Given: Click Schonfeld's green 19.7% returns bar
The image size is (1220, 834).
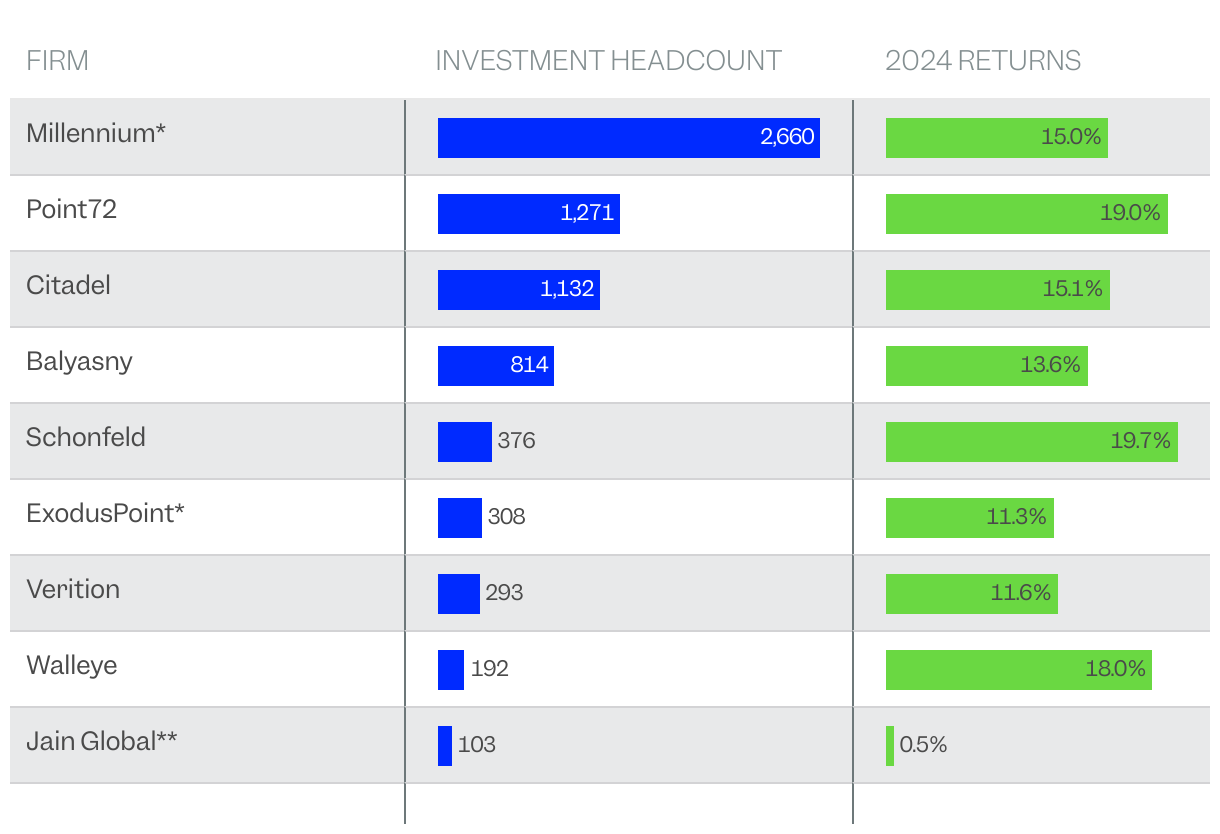Looking at the screenshot, I should tap(1031, 442).
